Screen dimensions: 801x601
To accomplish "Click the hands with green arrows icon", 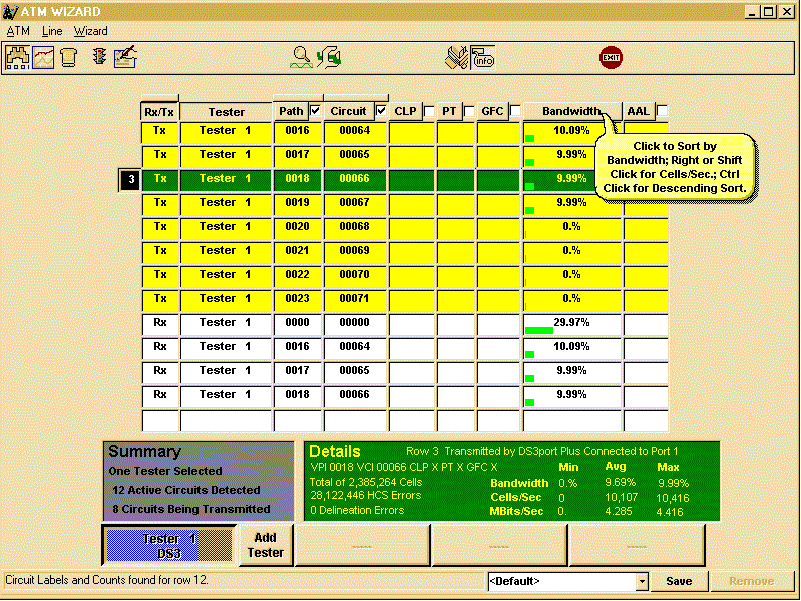I will (x=329, y=57).
